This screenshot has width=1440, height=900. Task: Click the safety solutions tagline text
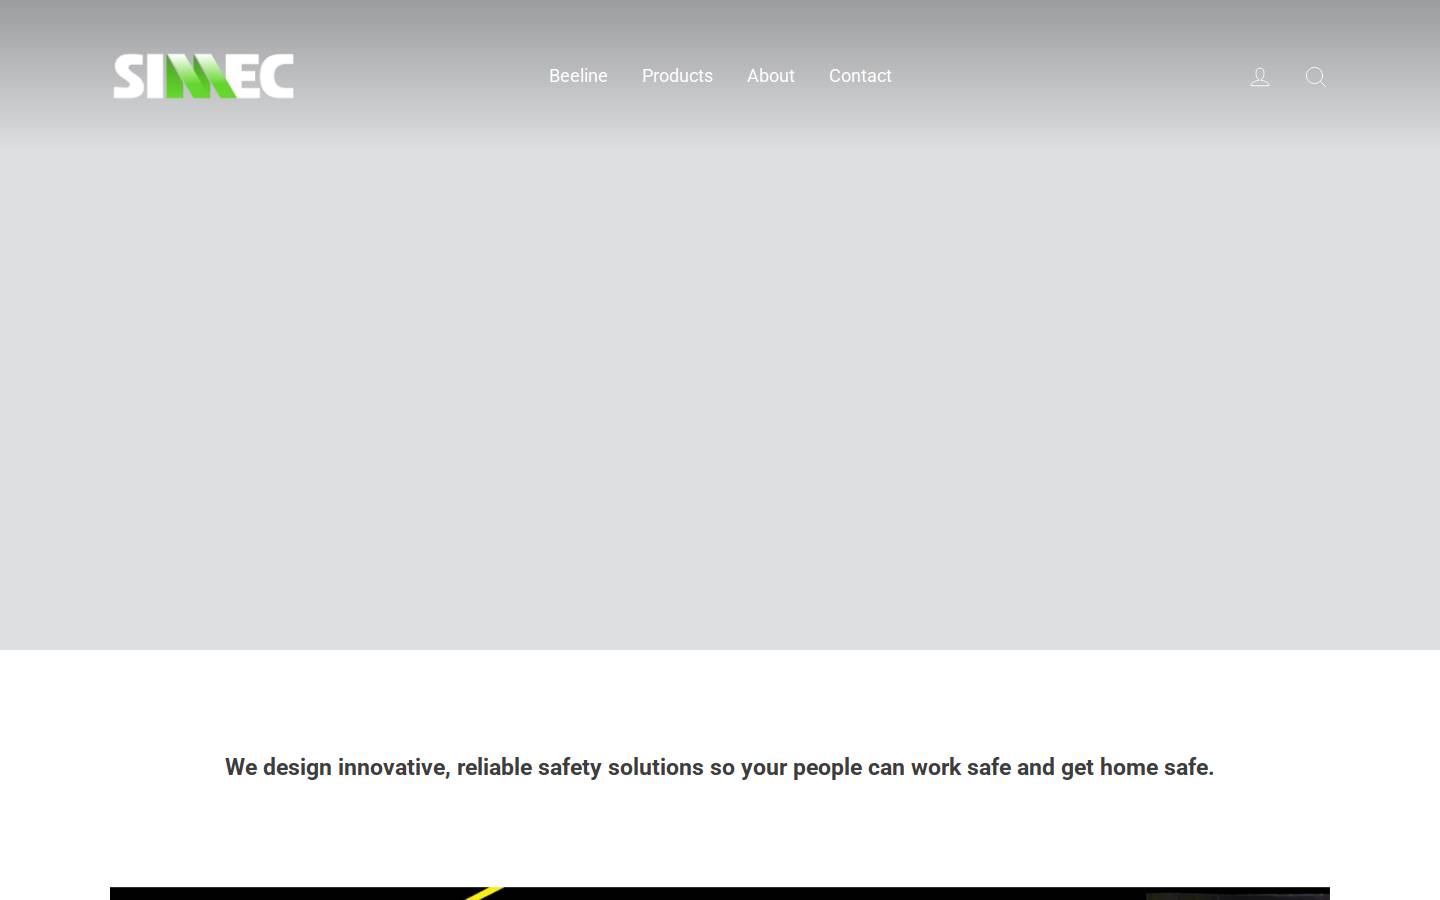(719, 767)
